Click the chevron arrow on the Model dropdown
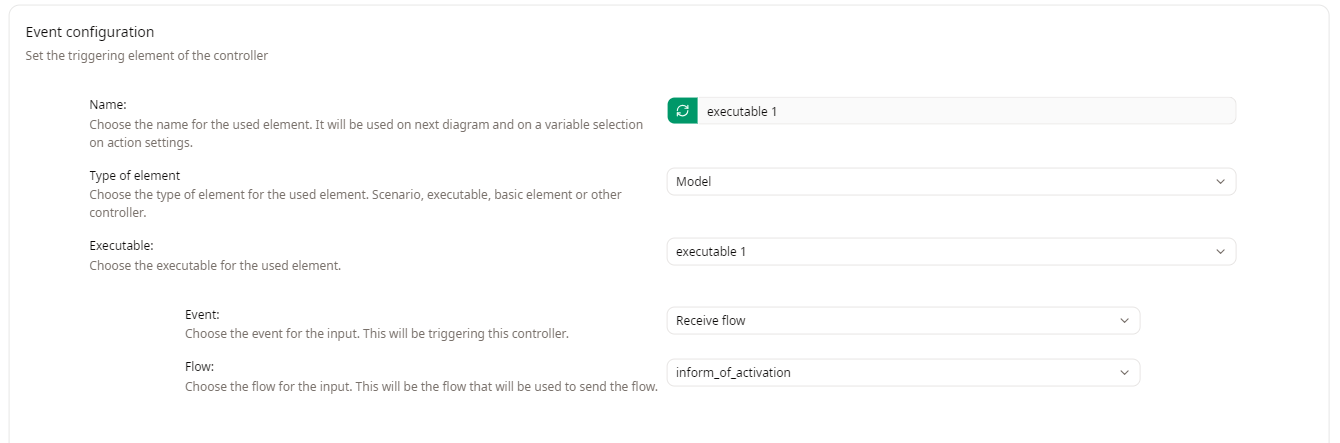The height and width of the screenshot is (443, 1340). tap(1219, 181)
